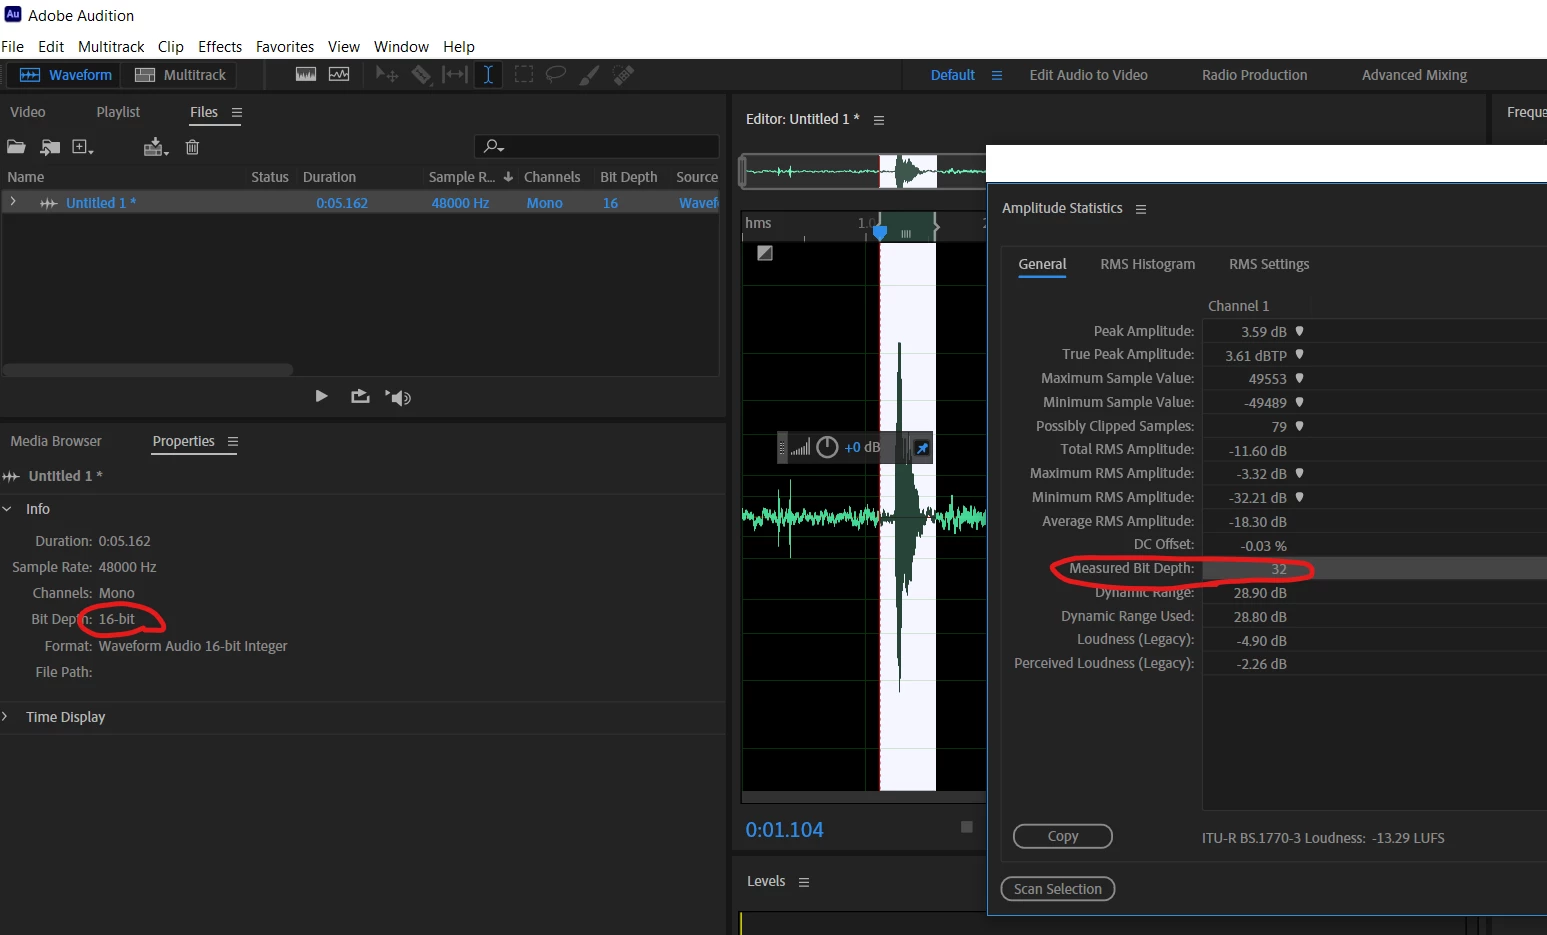Select the Advanced Mixing workspace
The image size is (1547, 935).
(x=1414, y=75)
